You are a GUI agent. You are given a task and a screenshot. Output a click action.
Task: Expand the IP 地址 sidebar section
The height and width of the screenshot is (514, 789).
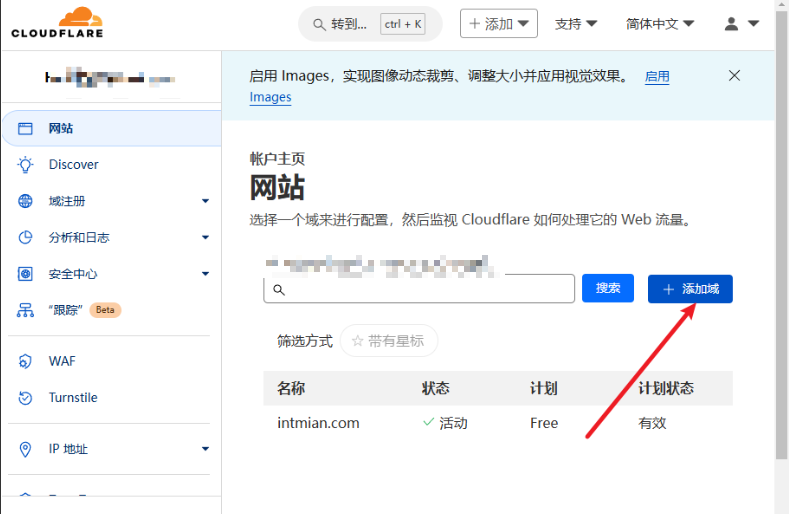pos(205,449)
